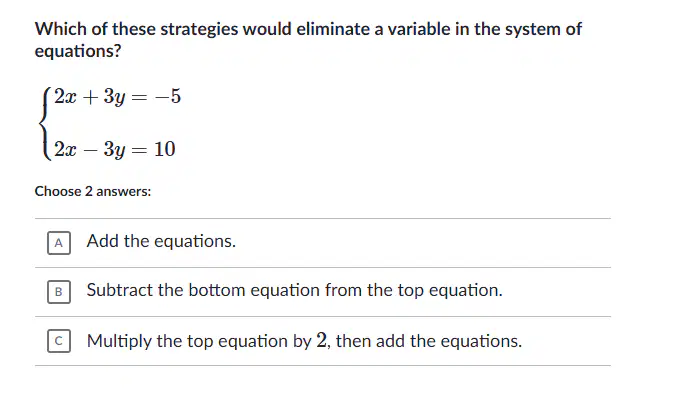Check answer box B
This screenshot has height=393, width=688.
pyautogui.click(x=59, y=292)
